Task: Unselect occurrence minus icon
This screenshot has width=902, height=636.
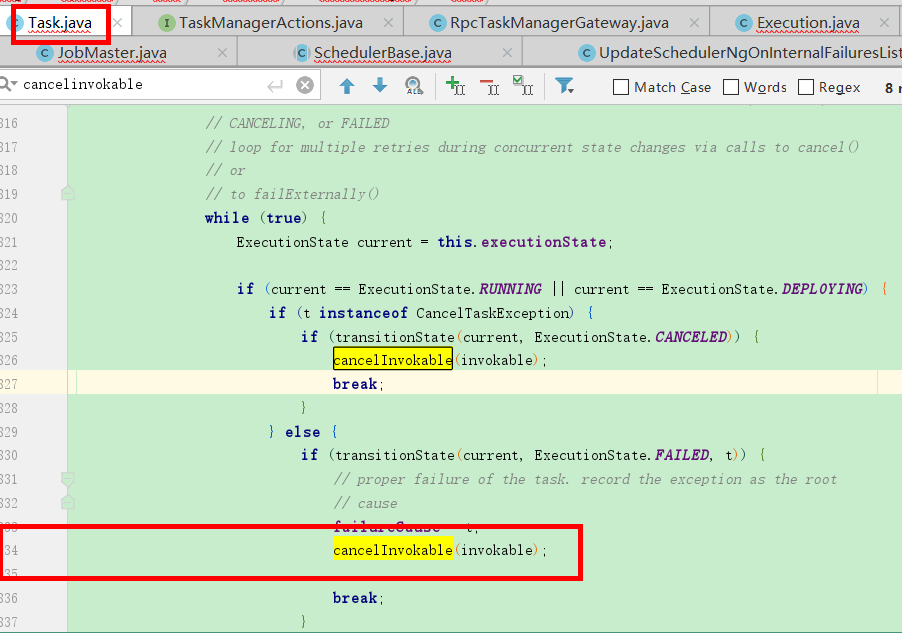Action: coord(489,87)
